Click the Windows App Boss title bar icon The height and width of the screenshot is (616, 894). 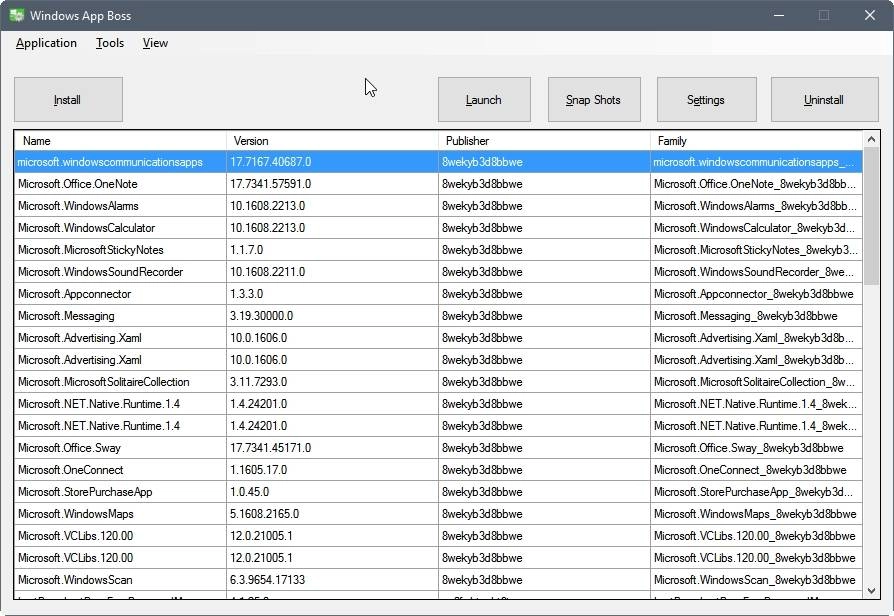point(17,15)
